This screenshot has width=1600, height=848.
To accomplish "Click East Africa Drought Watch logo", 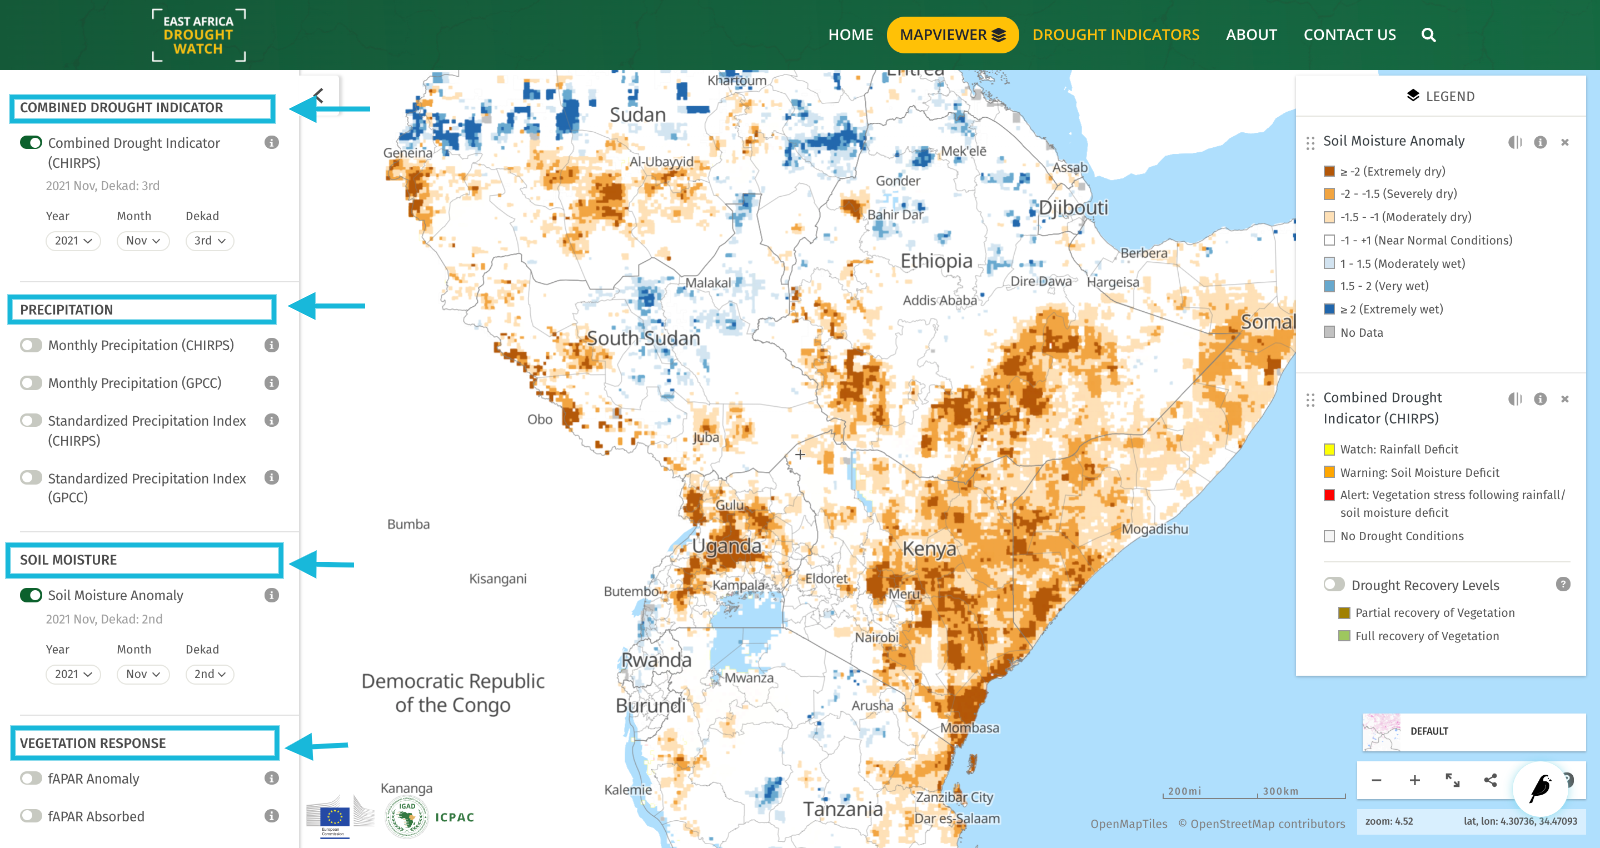I will (x=198, y=35).
